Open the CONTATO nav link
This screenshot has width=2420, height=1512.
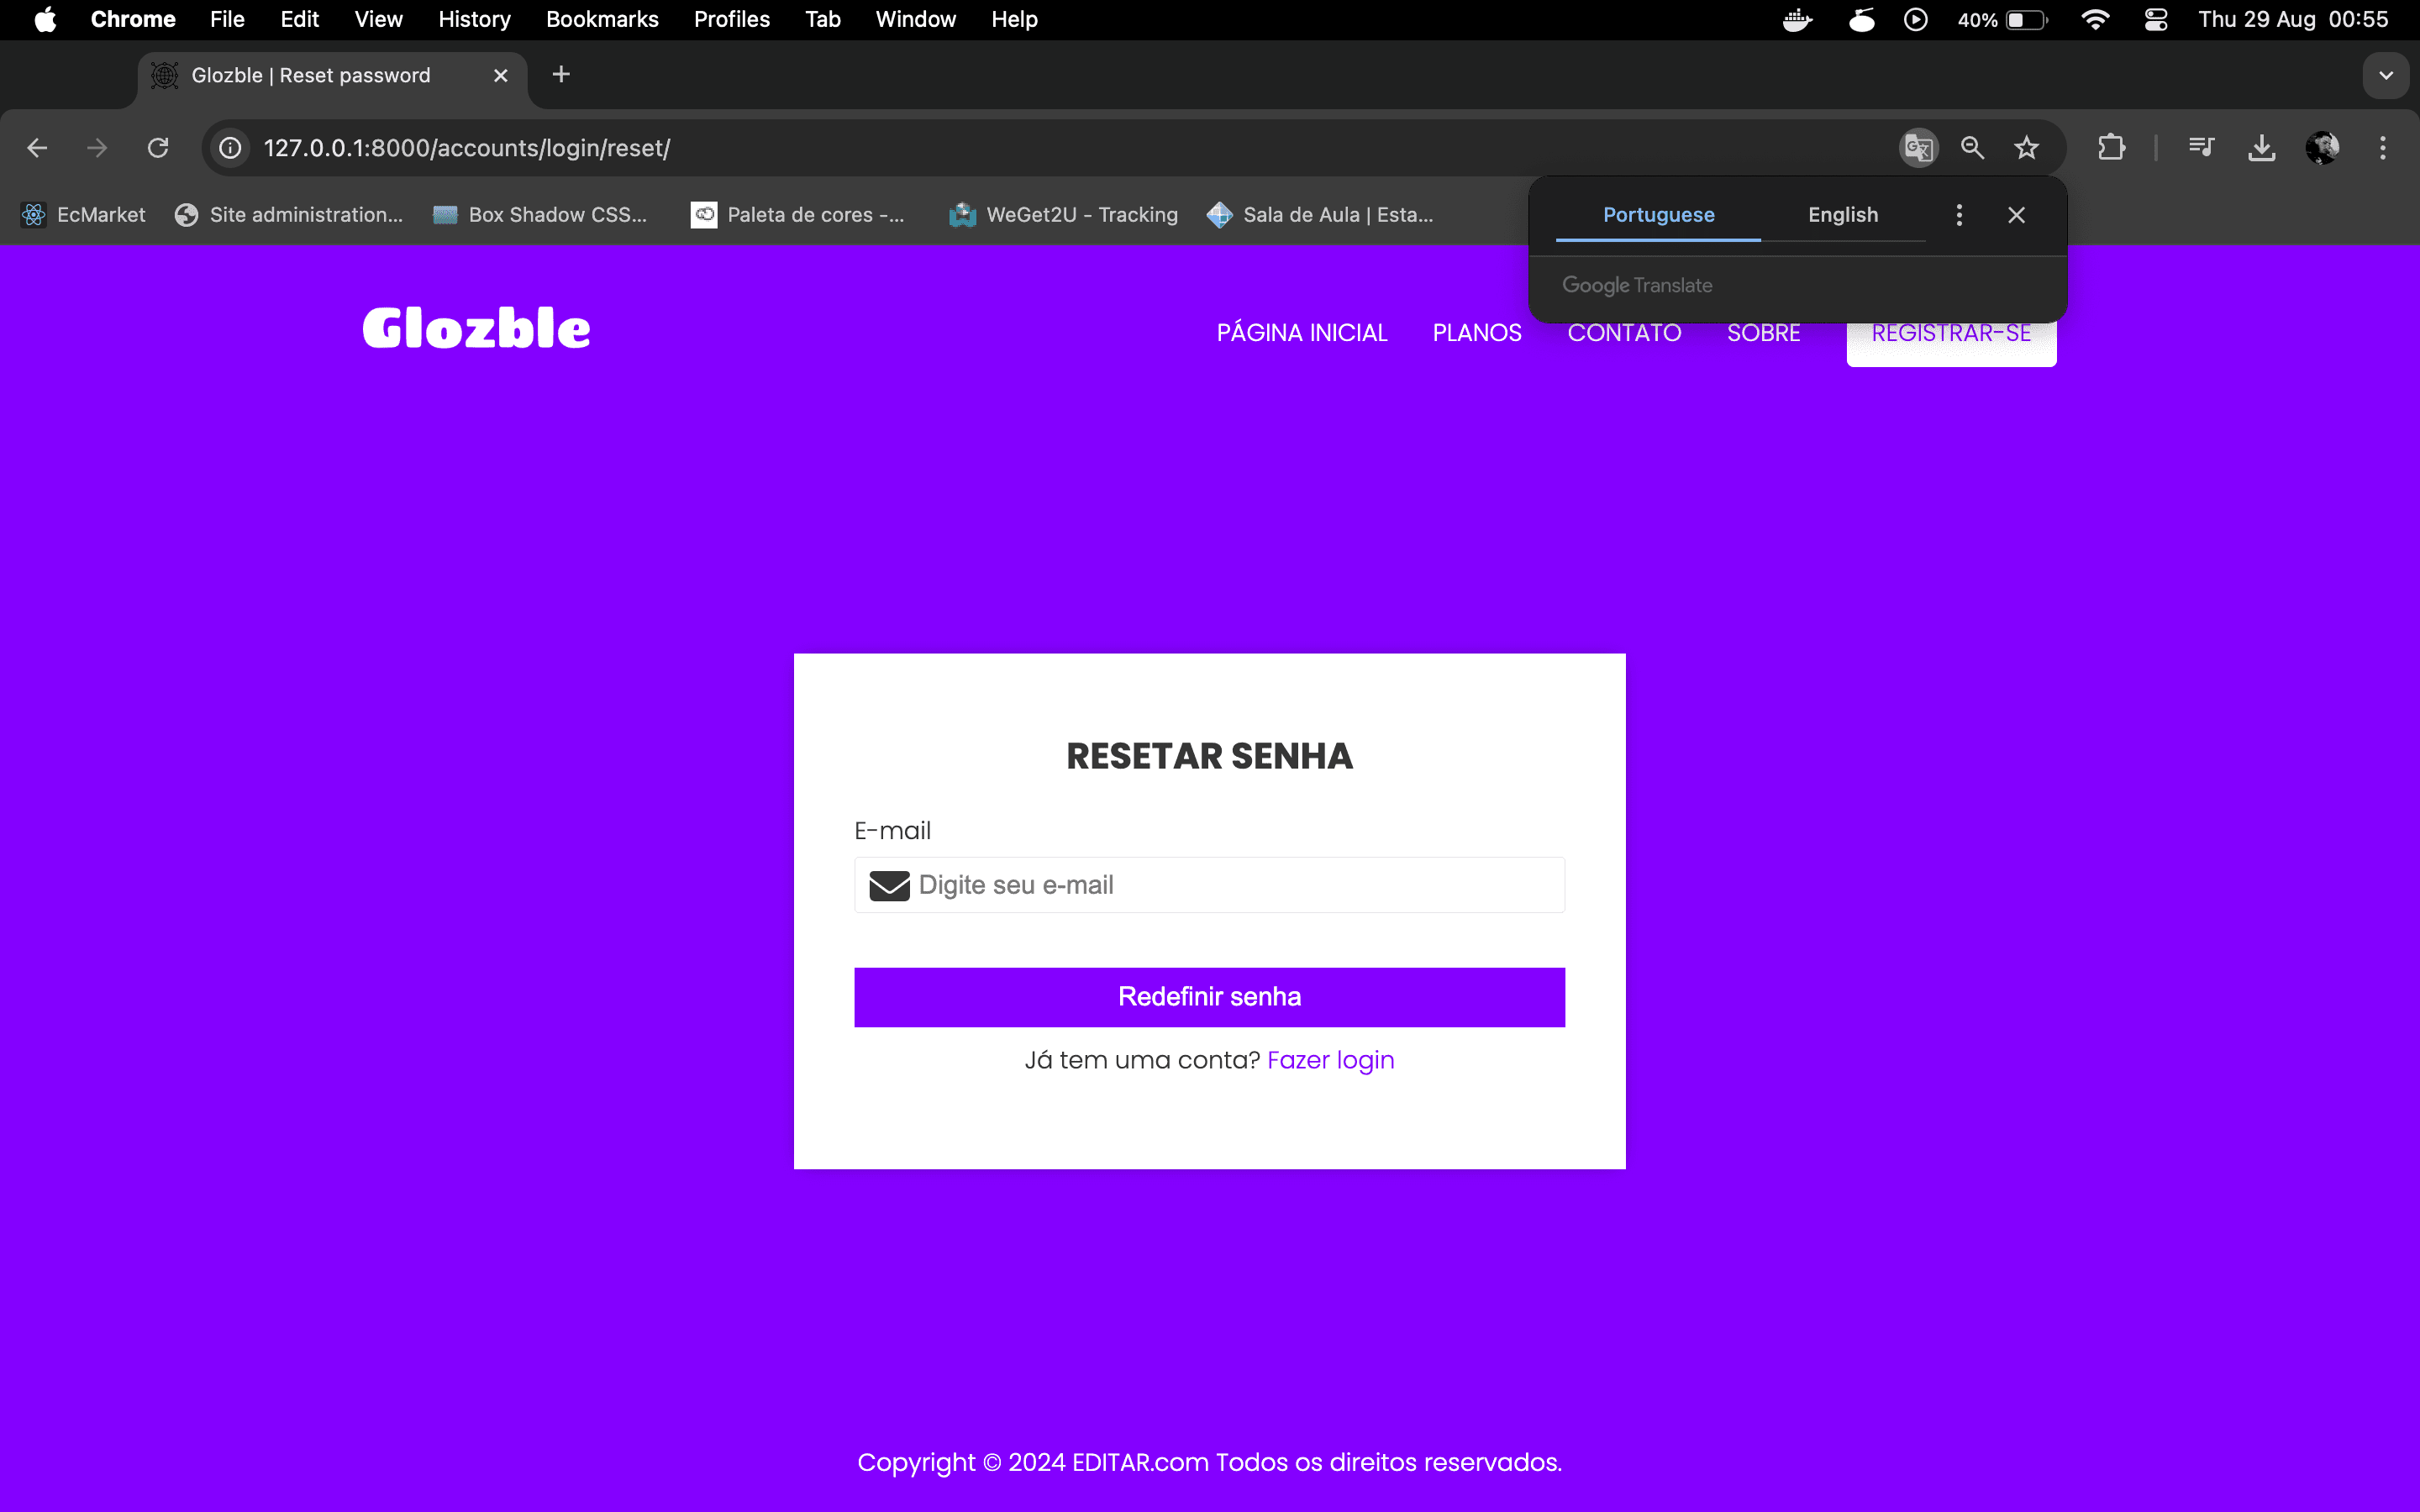(x=1624, y=333)
